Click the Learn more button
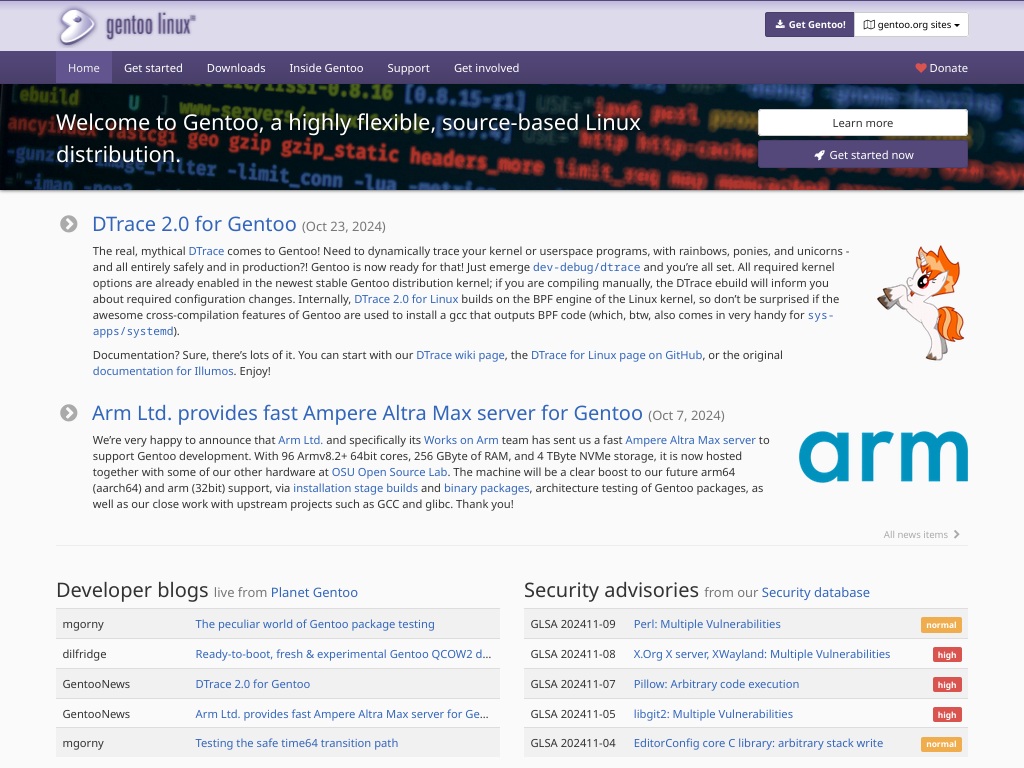Image resolution: width=1024 pixels, height=768 pixels. coord(863,123)
